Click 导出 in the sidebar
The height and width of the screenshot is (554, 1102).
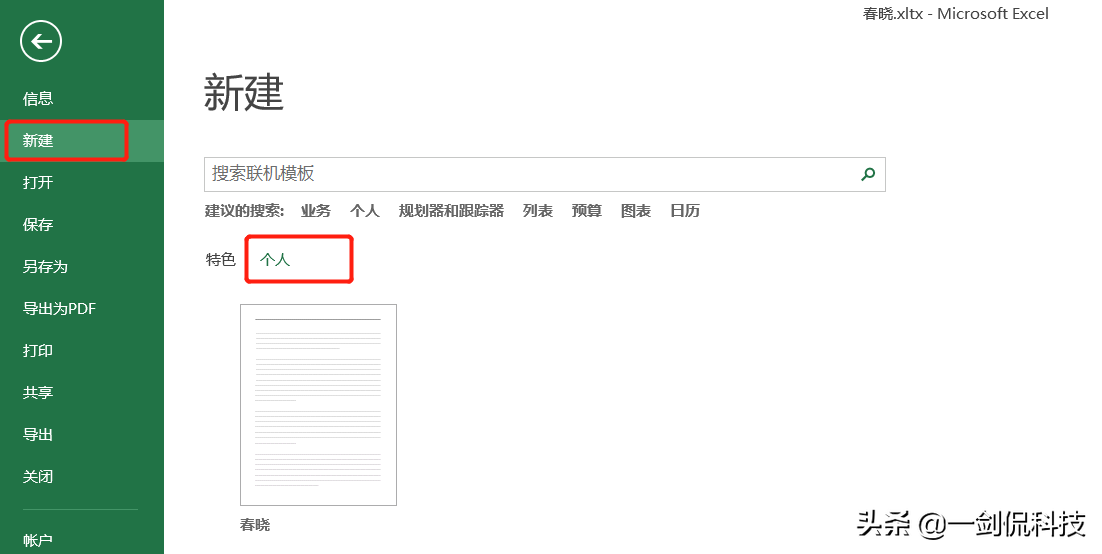(38, 435)
